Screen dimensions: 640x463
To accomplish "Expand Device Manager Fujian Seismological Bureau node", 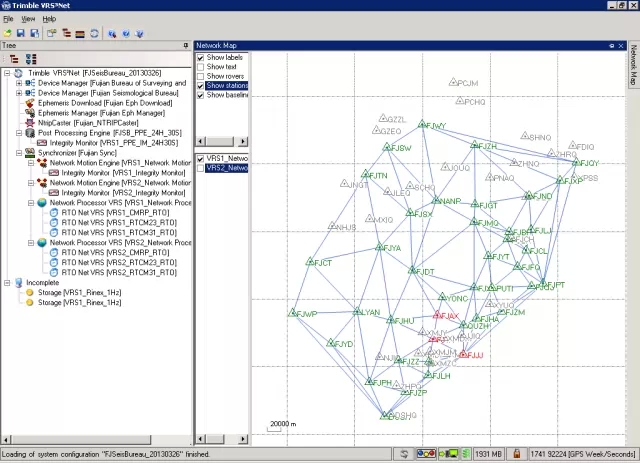I will coord(19,93).
